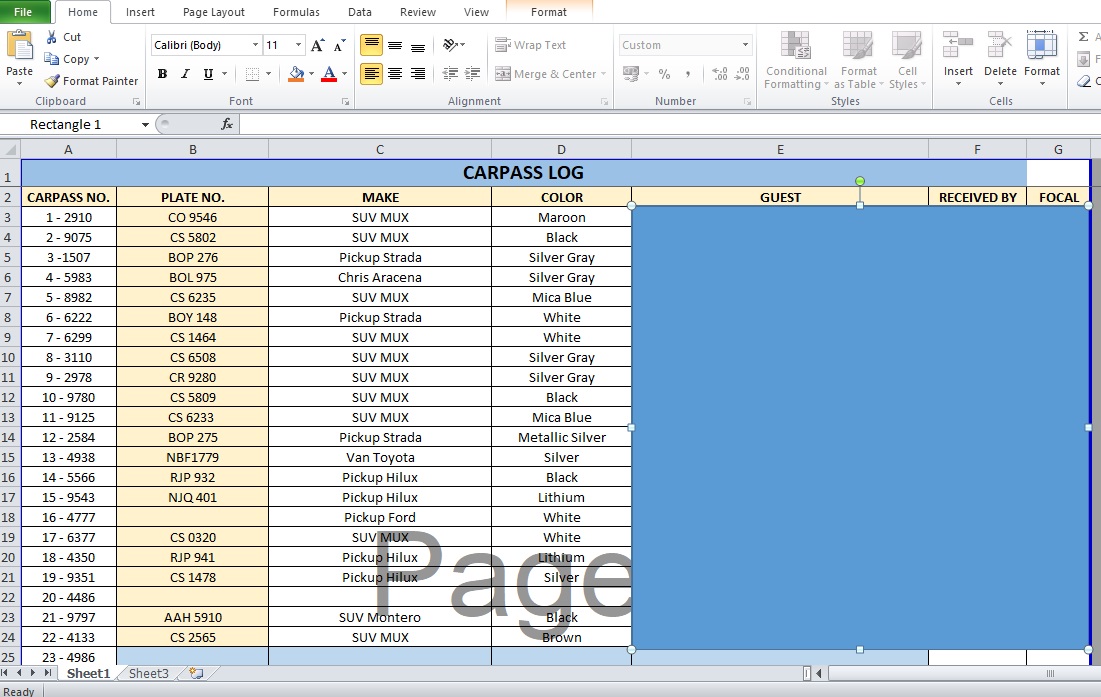Click the Cut scissors icon
1101x697 pixels.
[51, 37]
